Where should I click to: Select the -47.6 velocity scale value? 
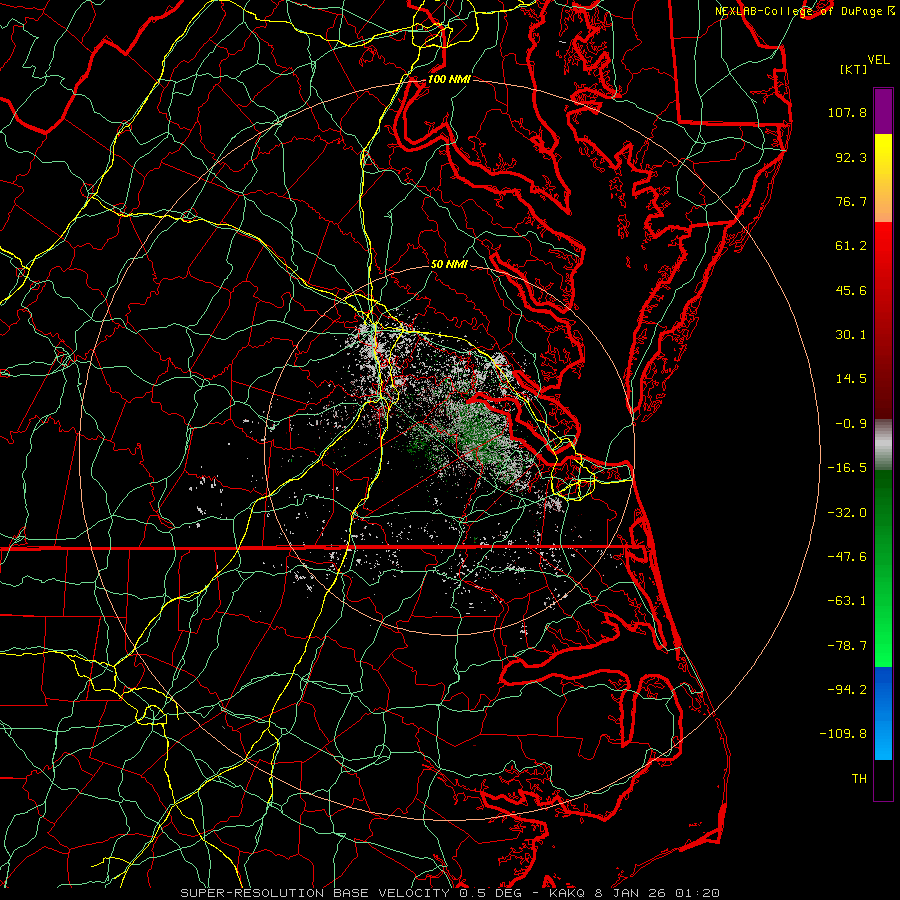[x=847, y=557]
